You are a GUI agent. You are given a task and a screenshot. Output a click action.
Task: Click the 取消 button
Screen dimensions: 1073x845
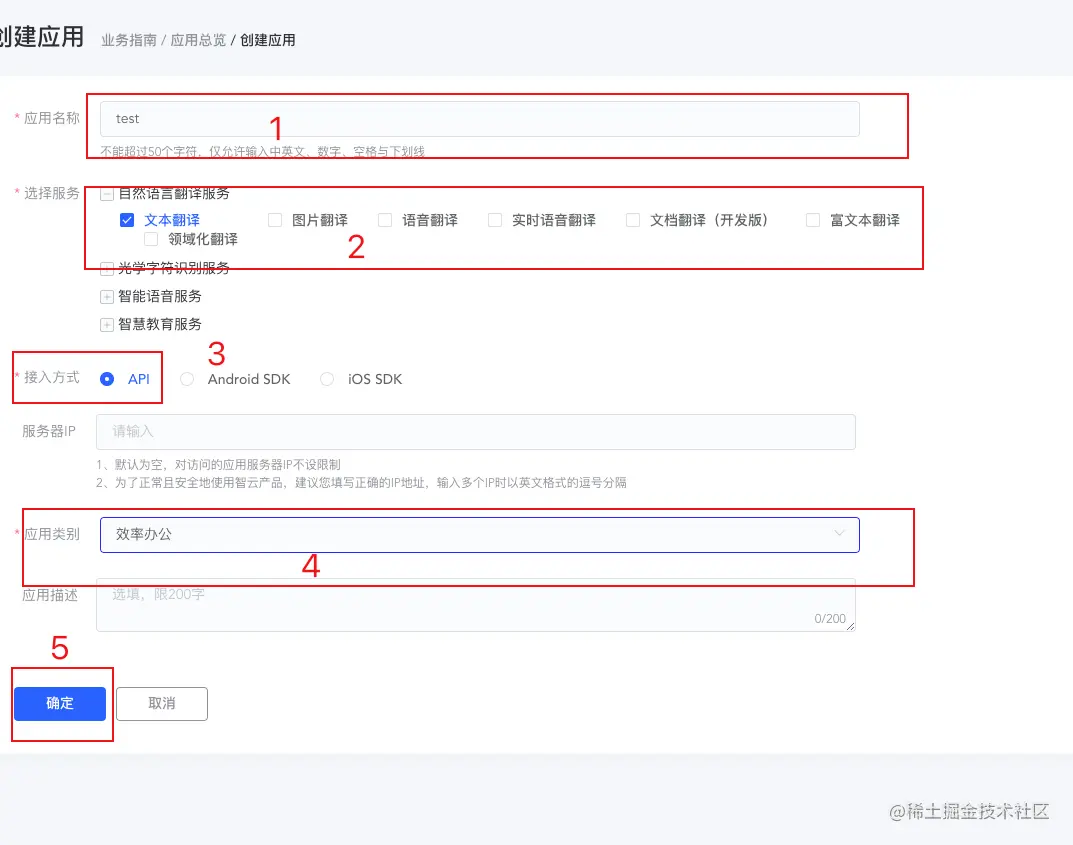coord(161,703)
